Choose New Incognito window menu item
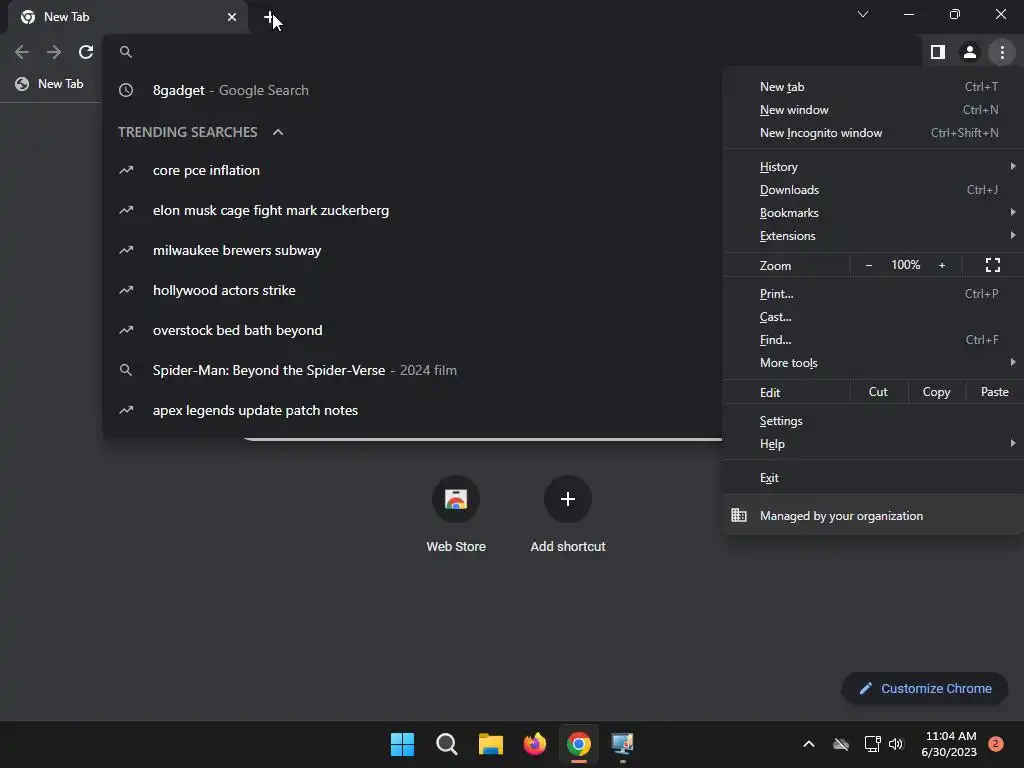The width and height of the screenshot is (1024, 768). [x=873, y=133]
